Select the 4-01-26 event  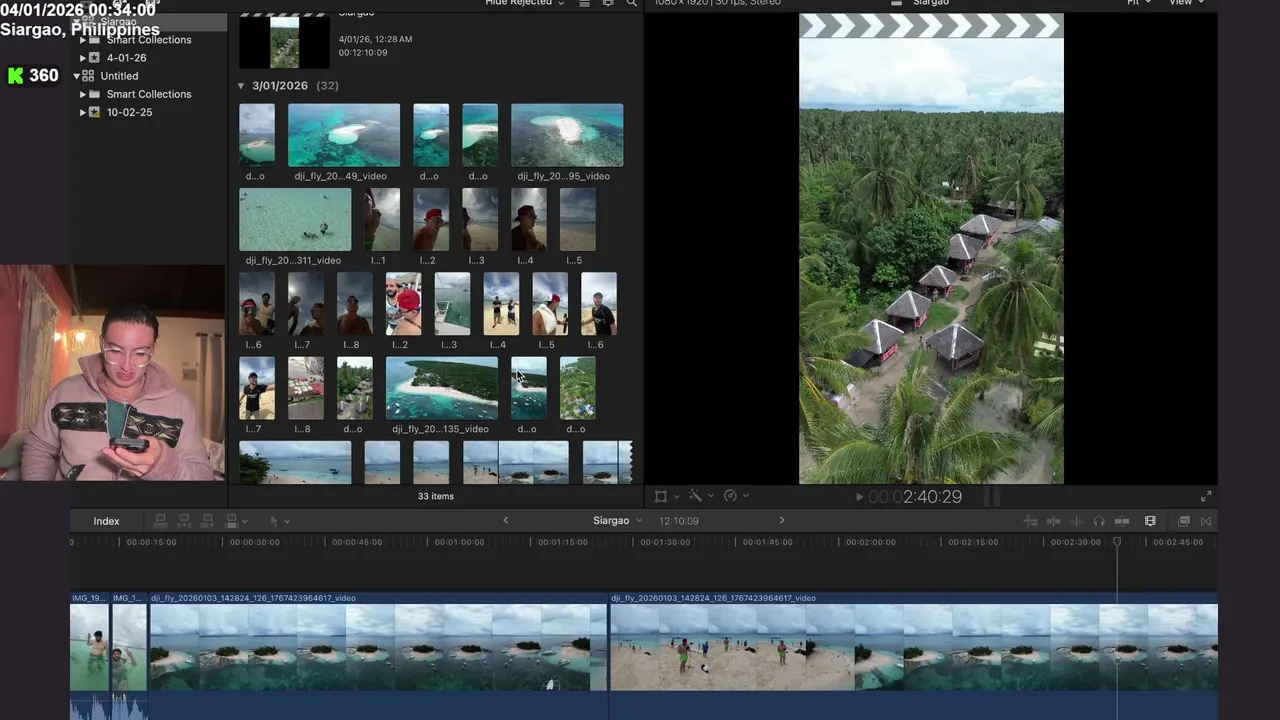point(126,58)
